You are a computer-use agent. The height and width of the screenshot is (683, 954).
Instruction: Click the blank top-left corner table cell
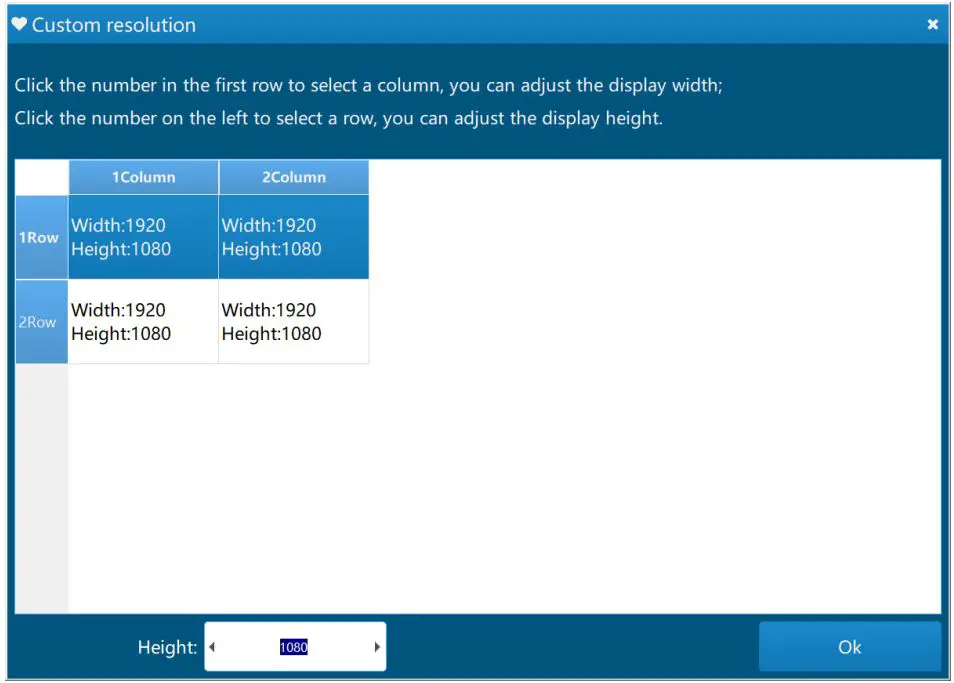pyautogui.click(x=41, y=177)
